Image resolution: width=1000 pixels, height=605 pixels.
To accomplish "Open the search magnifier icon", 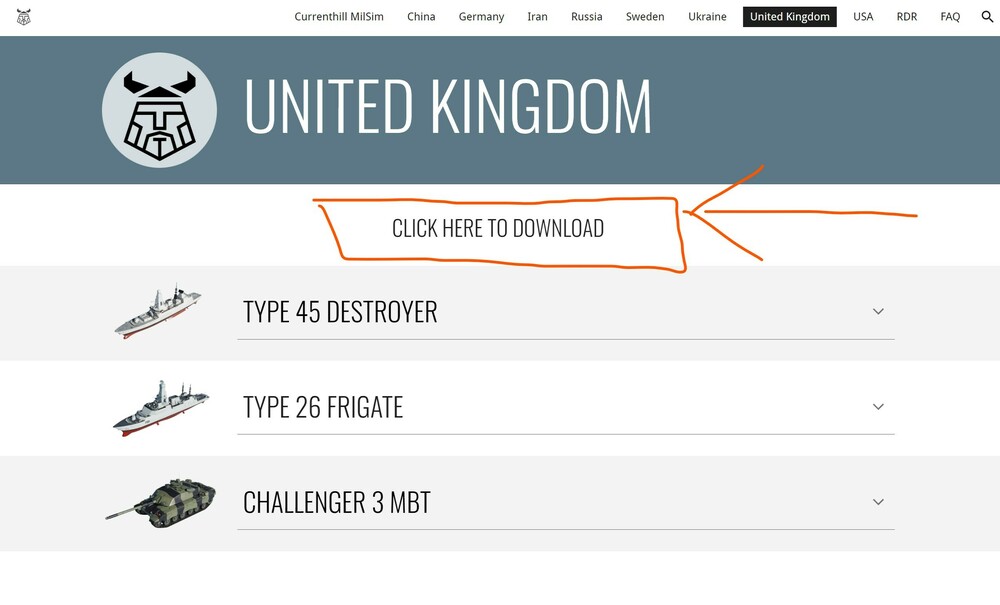I will [987, 17].
